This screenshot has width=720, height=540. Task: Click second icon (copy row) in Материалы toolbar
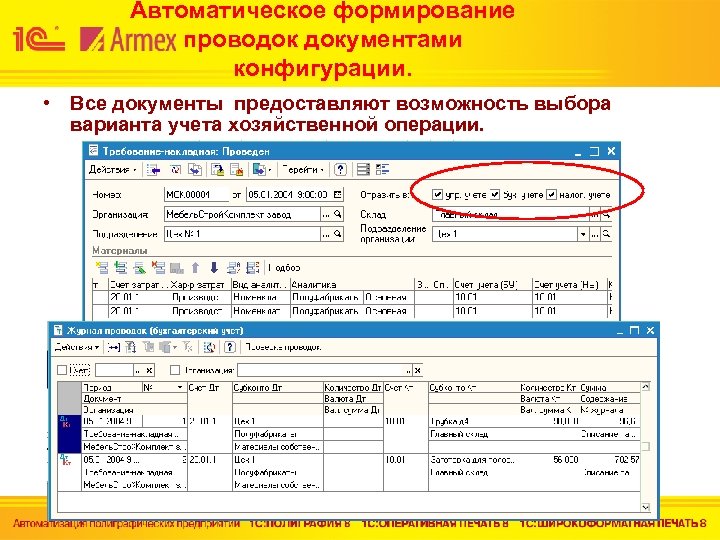(121, 267)
